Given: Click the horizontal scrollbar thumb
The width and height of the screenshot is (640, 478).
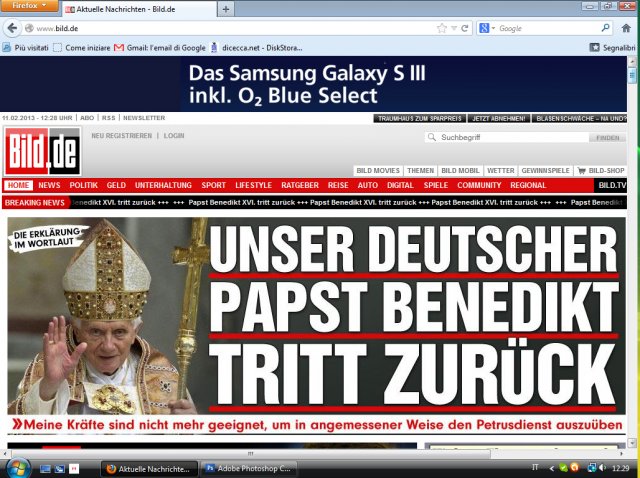Looking at the screenshot, I should pos(251,454).
